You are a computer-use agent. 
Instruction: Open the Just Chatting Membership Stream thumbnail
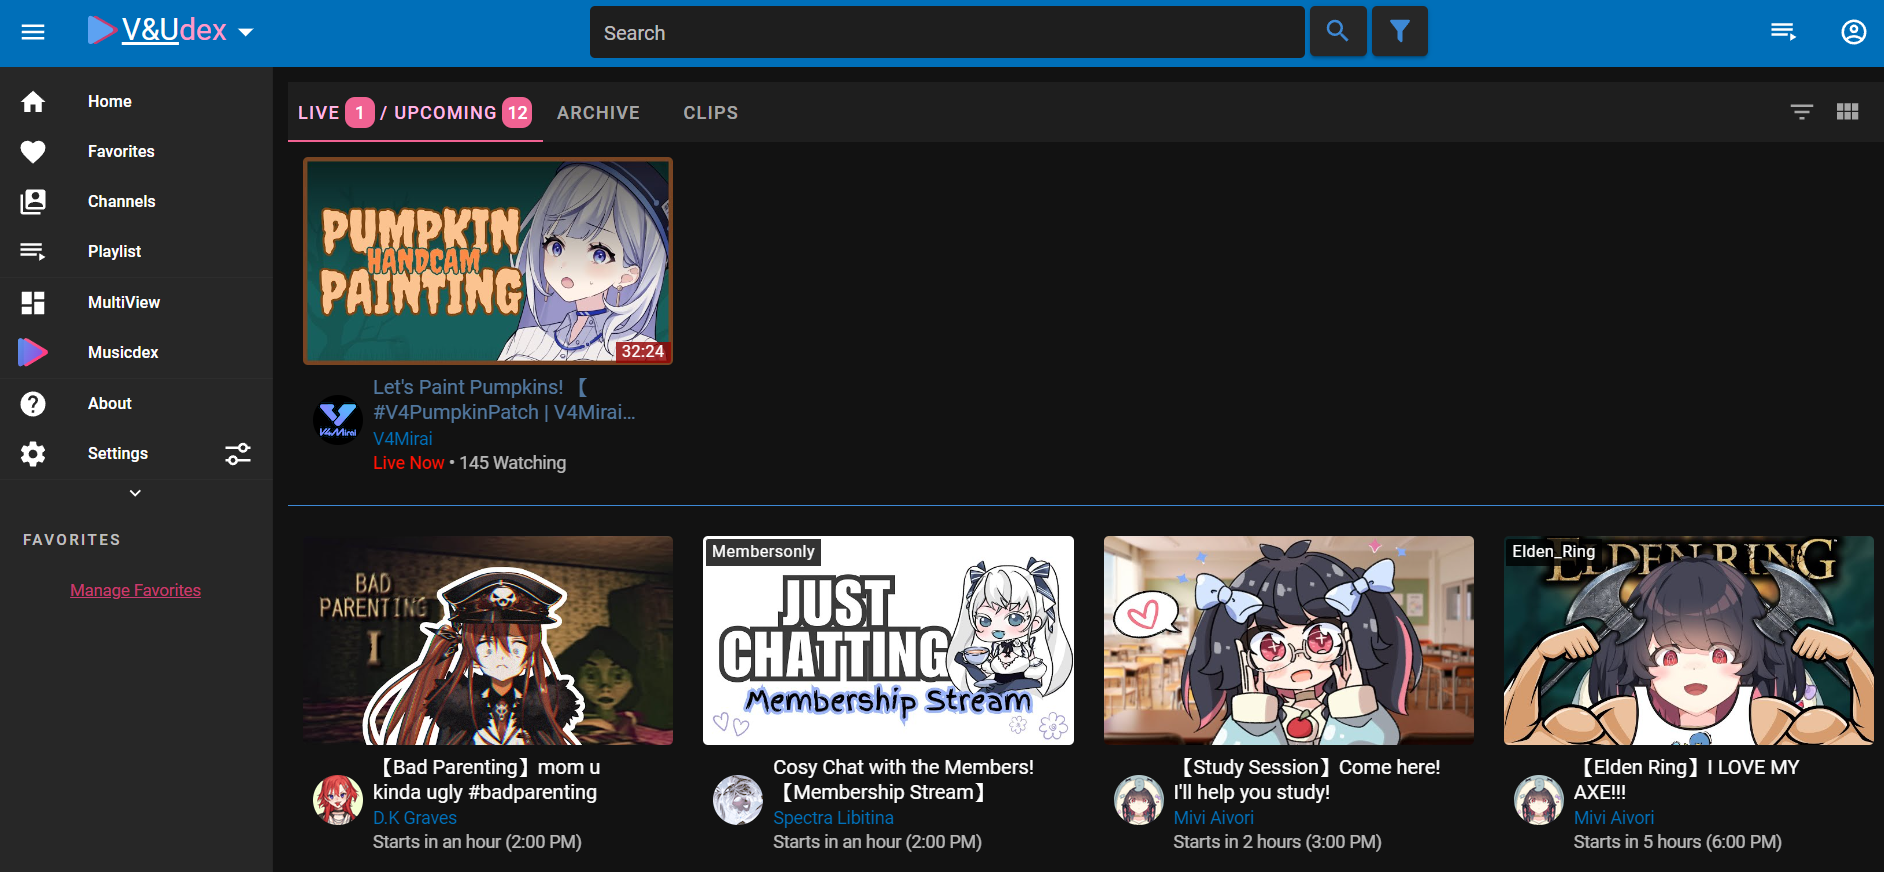coord(888,640)
